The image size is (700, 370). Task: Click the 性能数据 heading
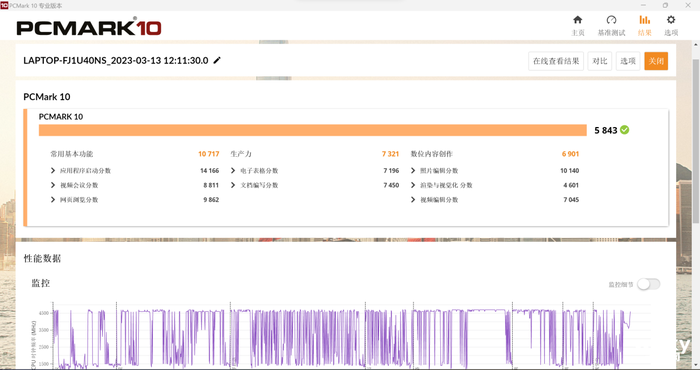click(x=42, y=258)
